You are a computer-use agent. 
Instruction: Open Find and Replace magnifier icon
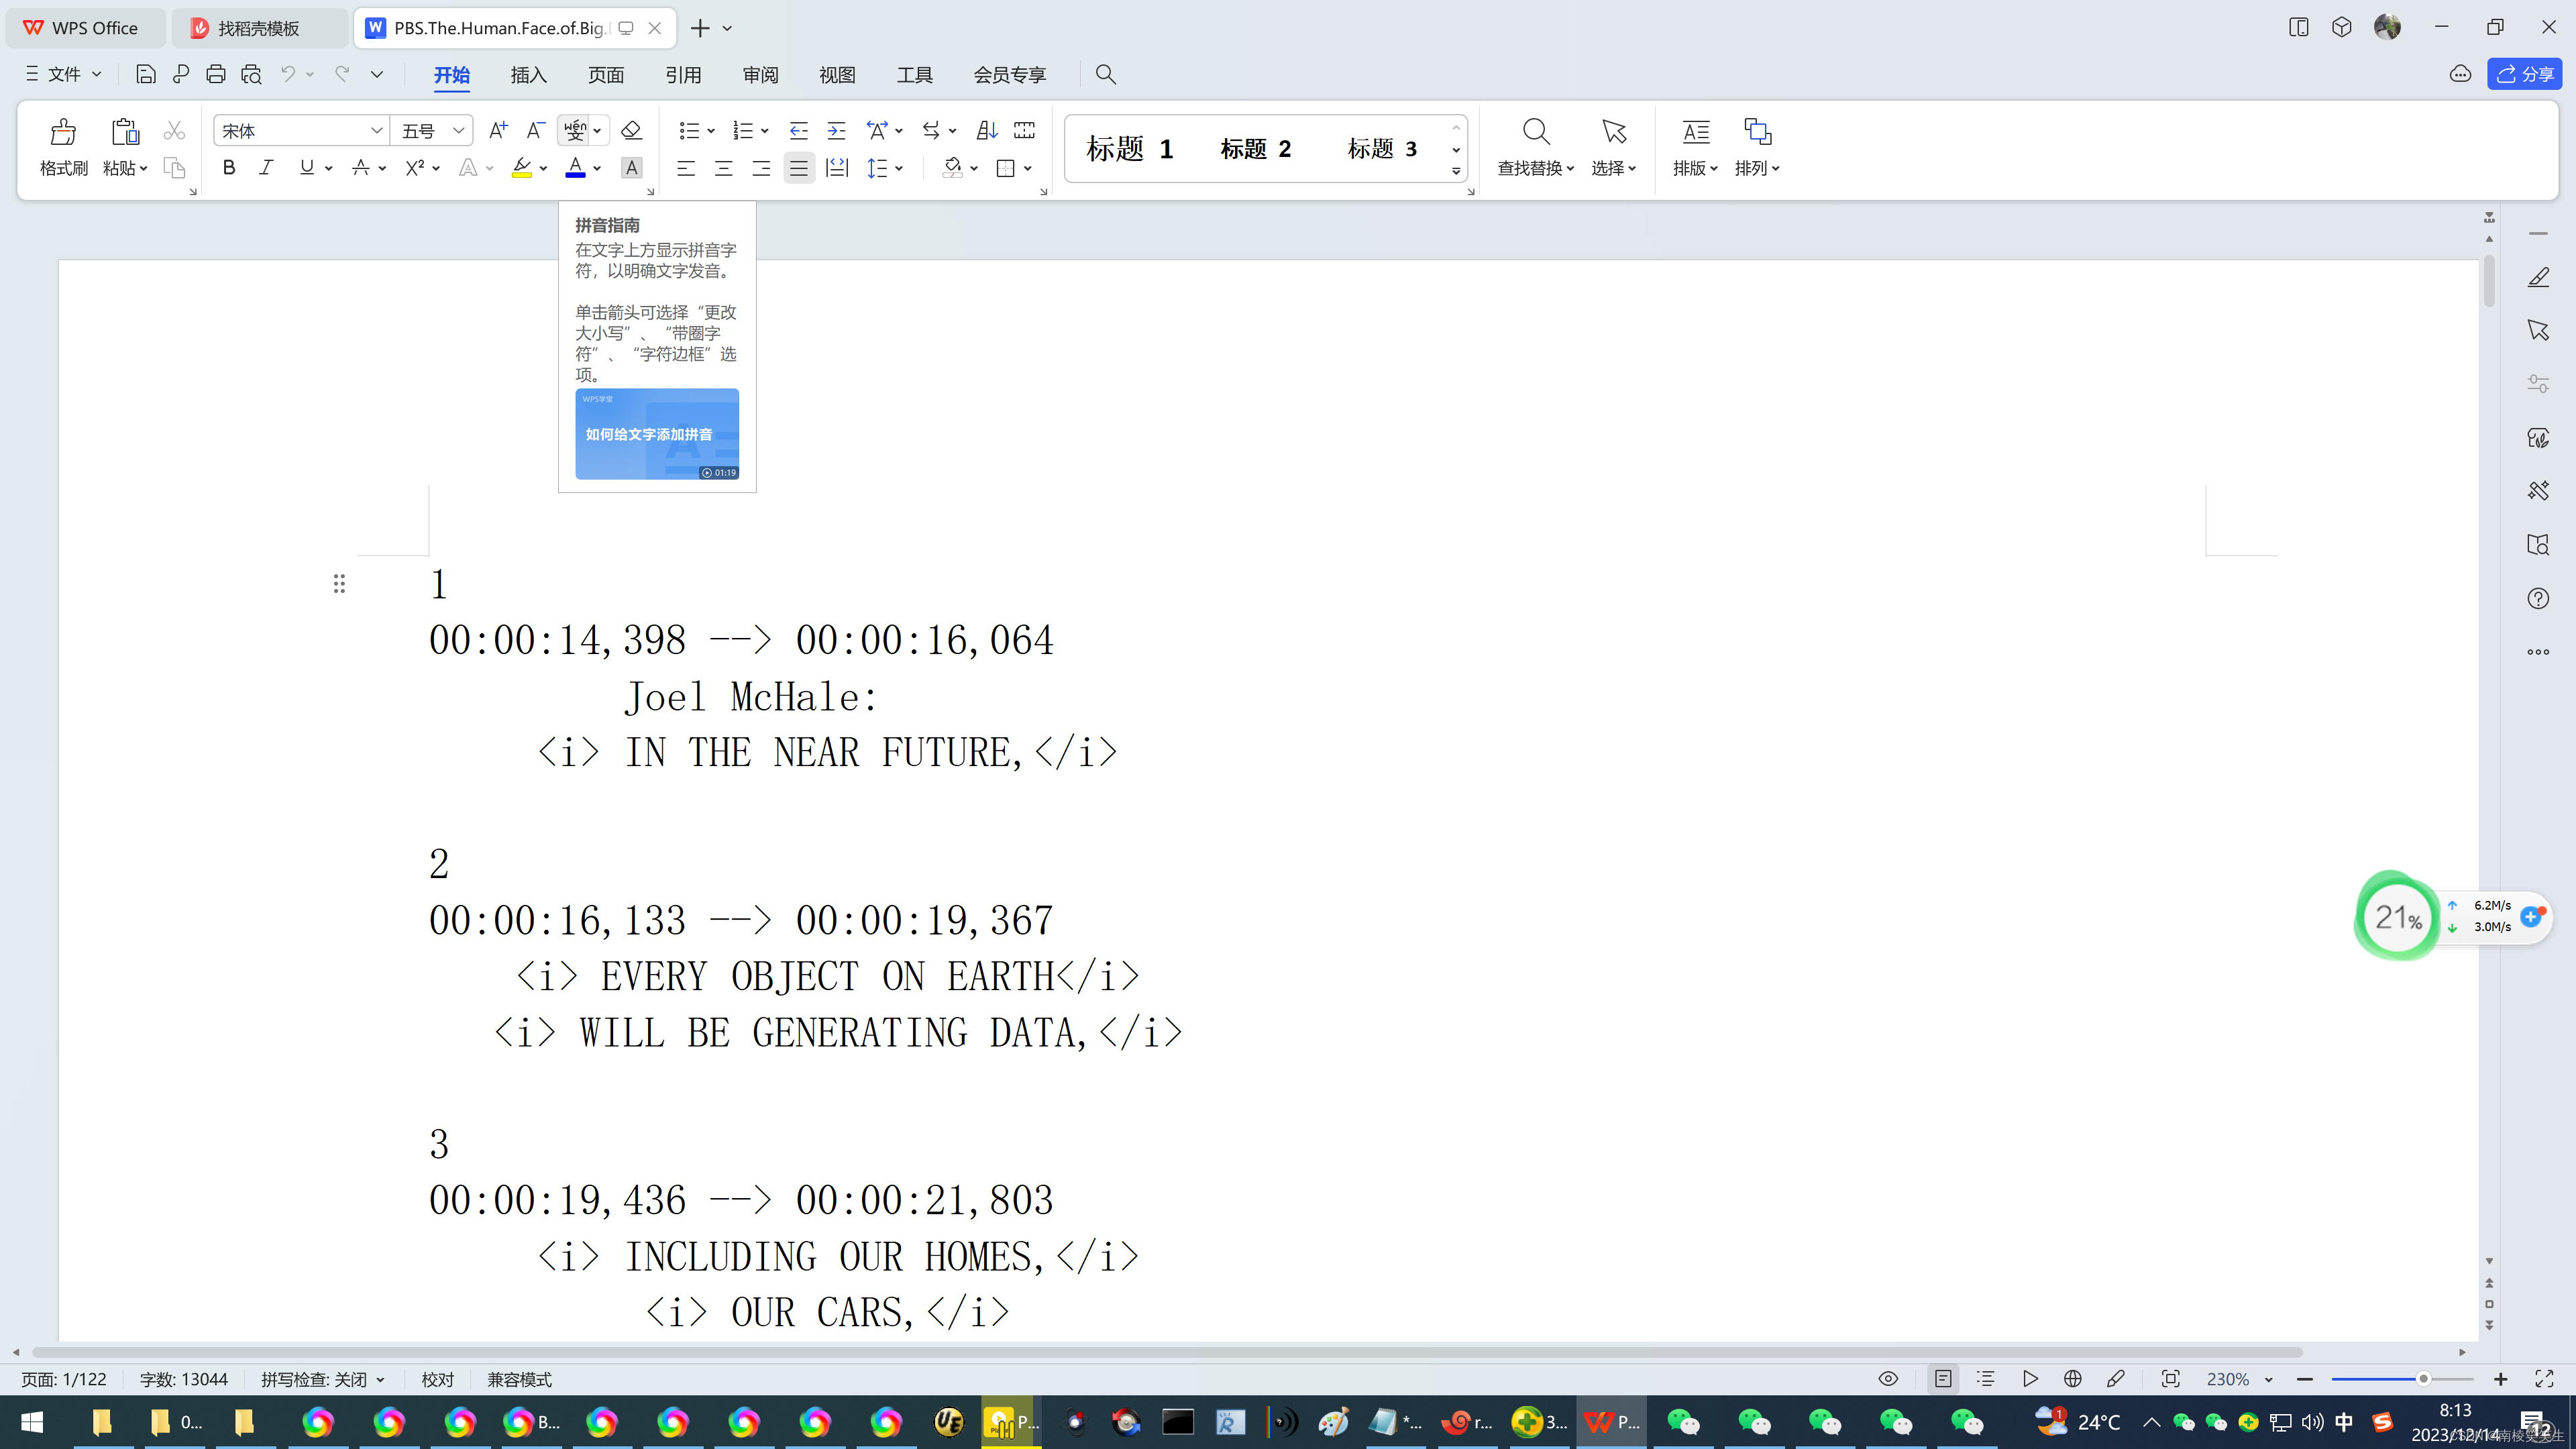point(1535,132)
